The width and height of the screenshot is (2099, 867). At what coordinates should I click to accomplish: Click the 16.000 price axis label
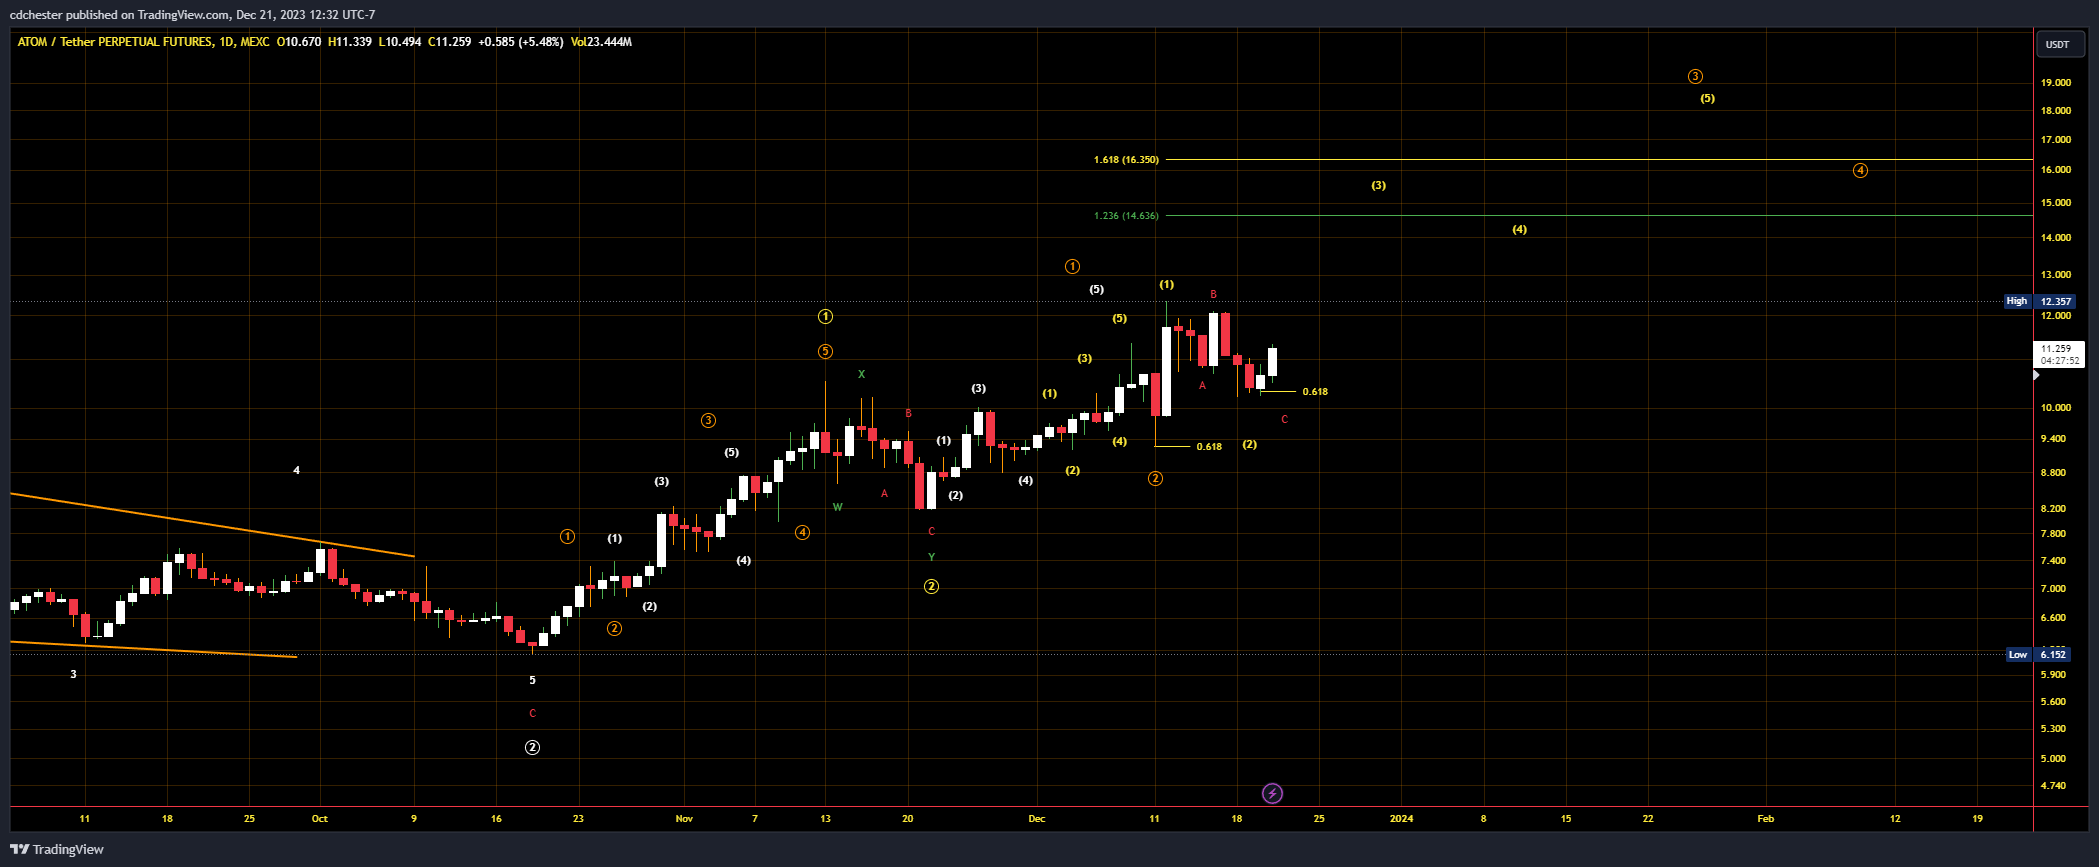coord(2056,170)
